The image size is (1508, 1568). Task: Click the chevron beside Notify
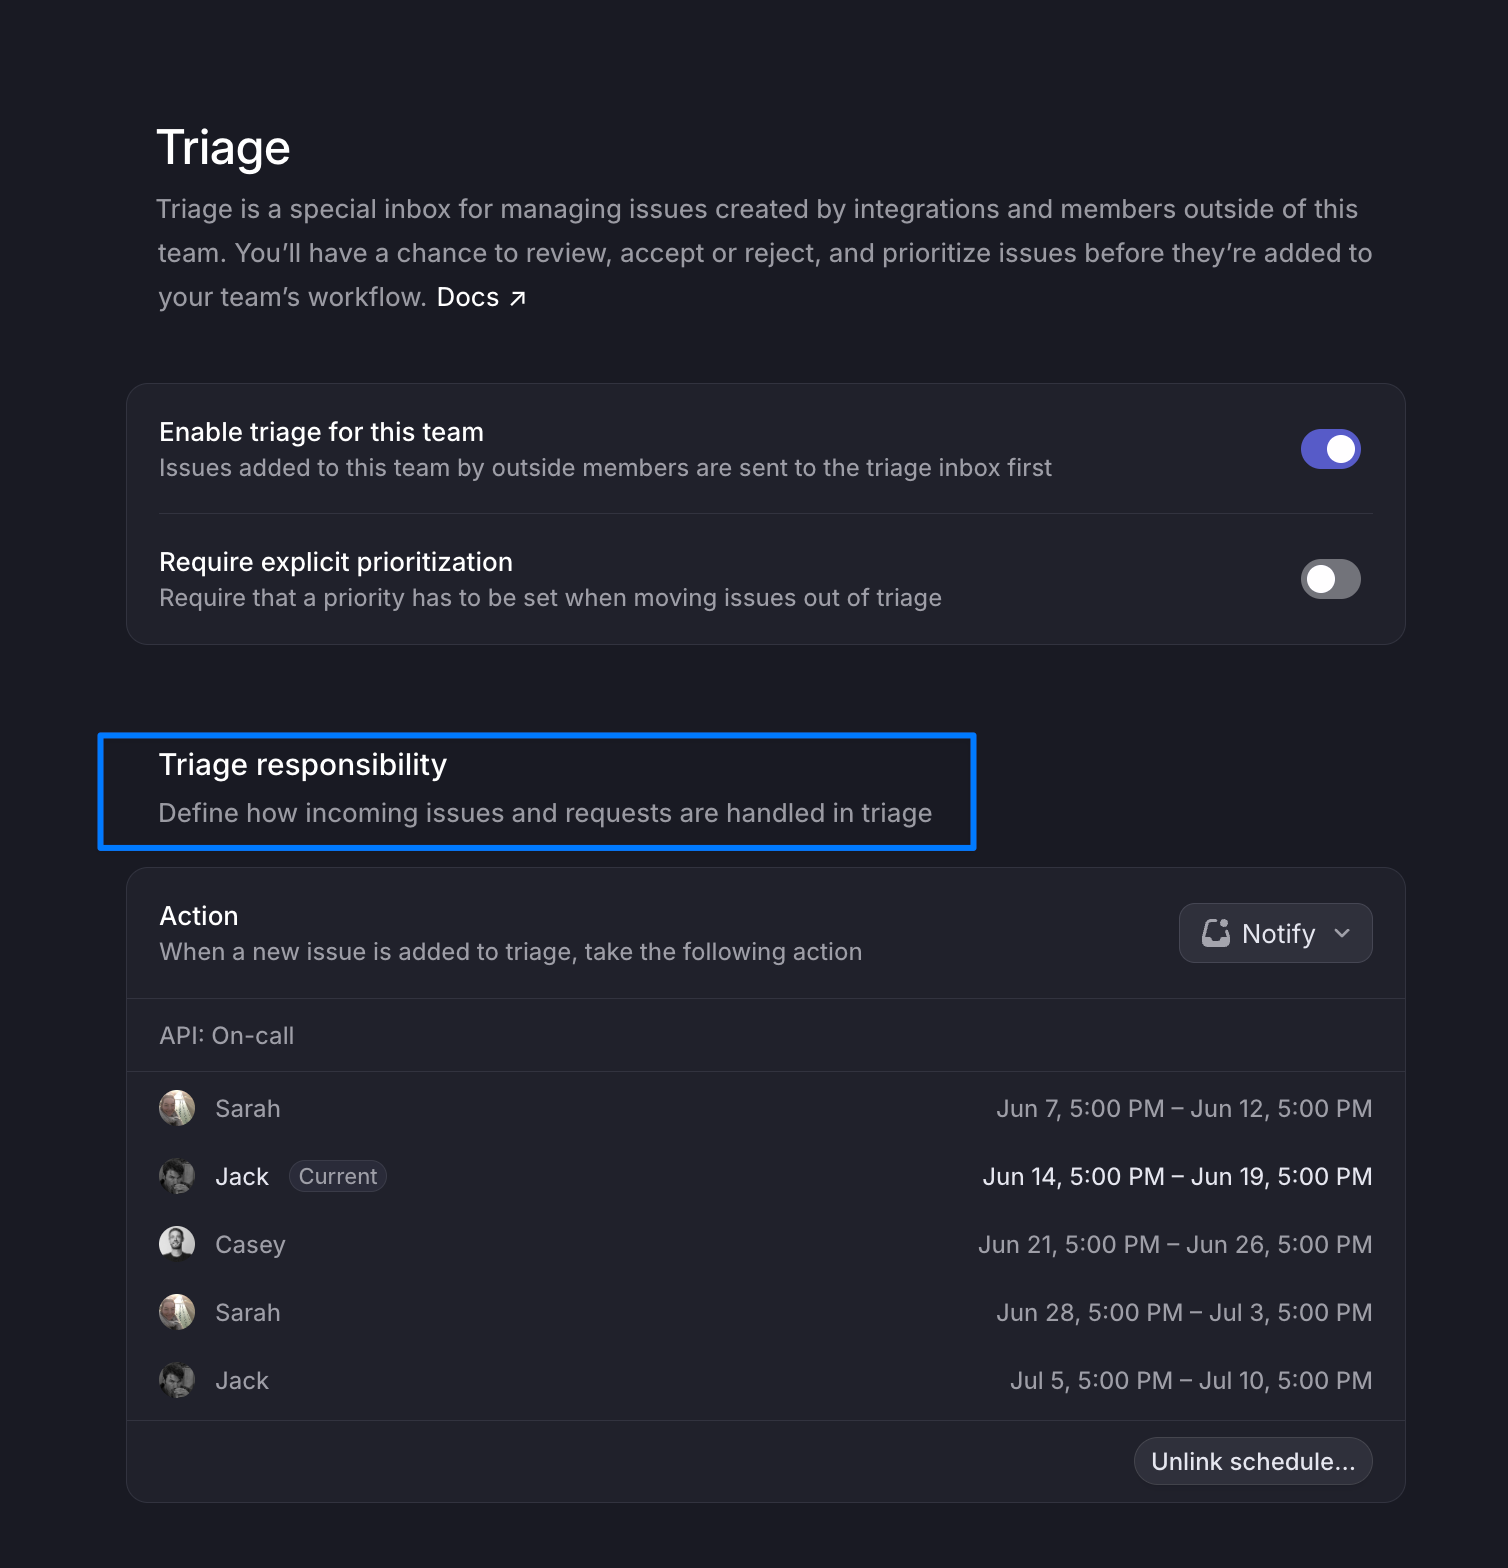[1342, 933]
